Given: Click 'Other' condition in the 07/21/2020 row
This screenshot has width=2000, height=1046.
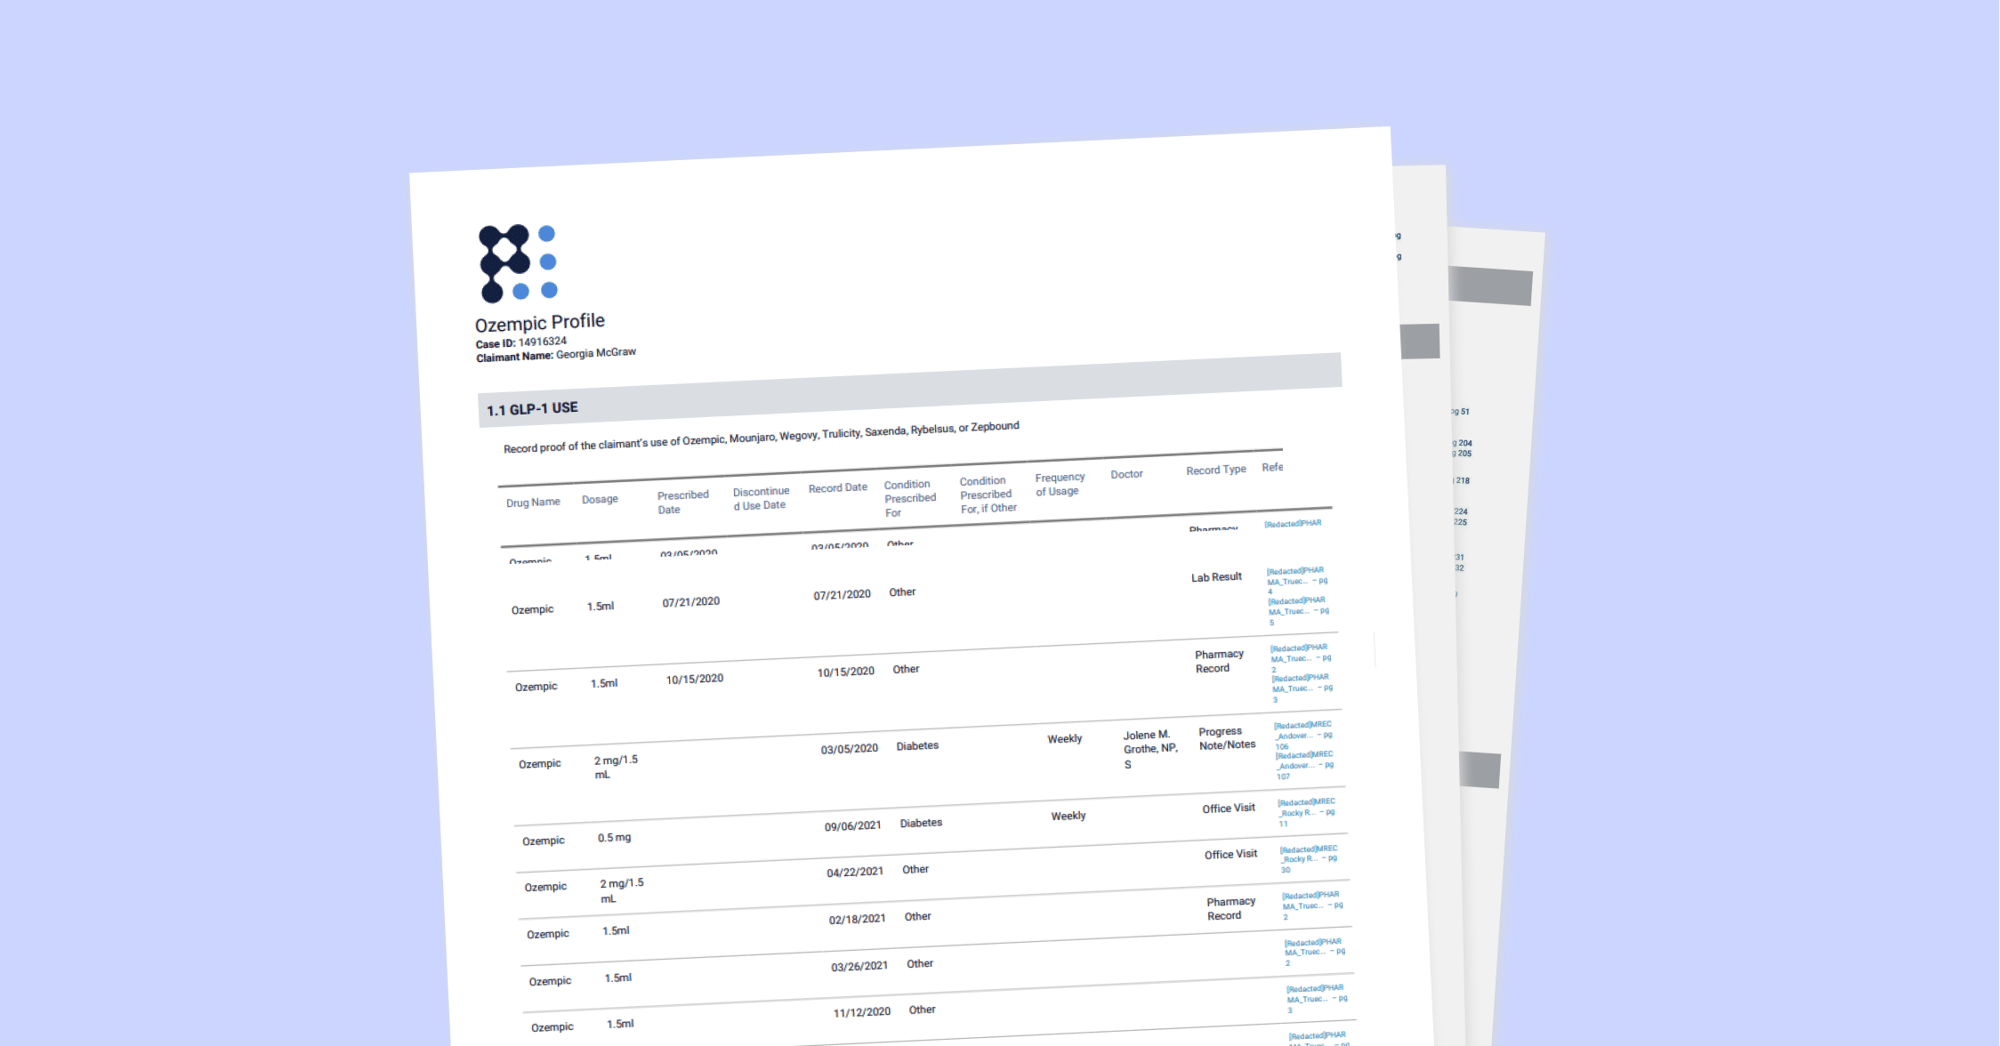Looking at the screenshot, I should (902, 592).
